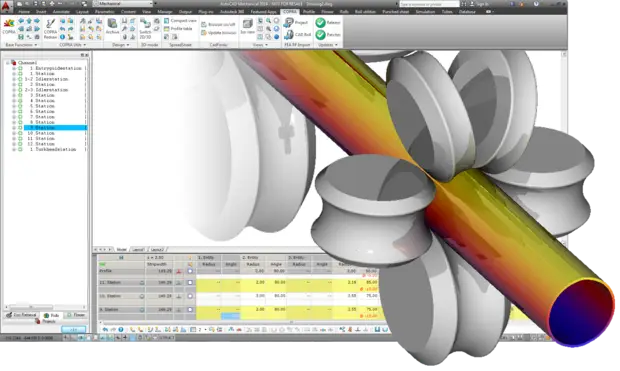Click the blue button below the browser tabs

tap(74, 329)
